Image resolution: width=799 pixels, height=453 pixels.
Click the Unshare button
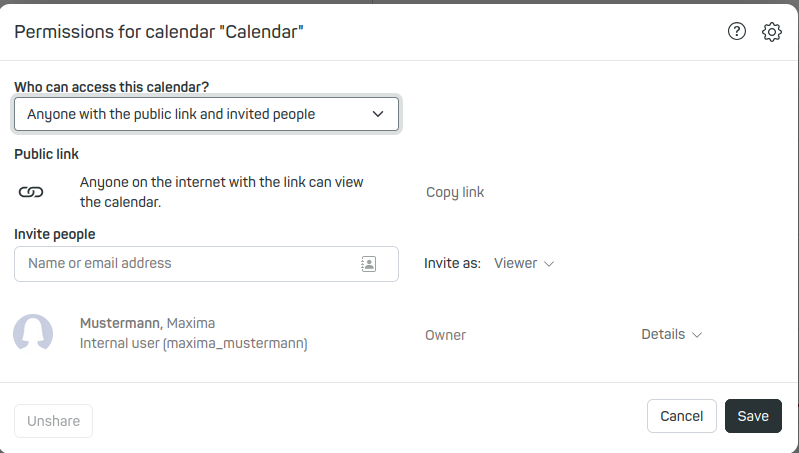tap(54, 421)
